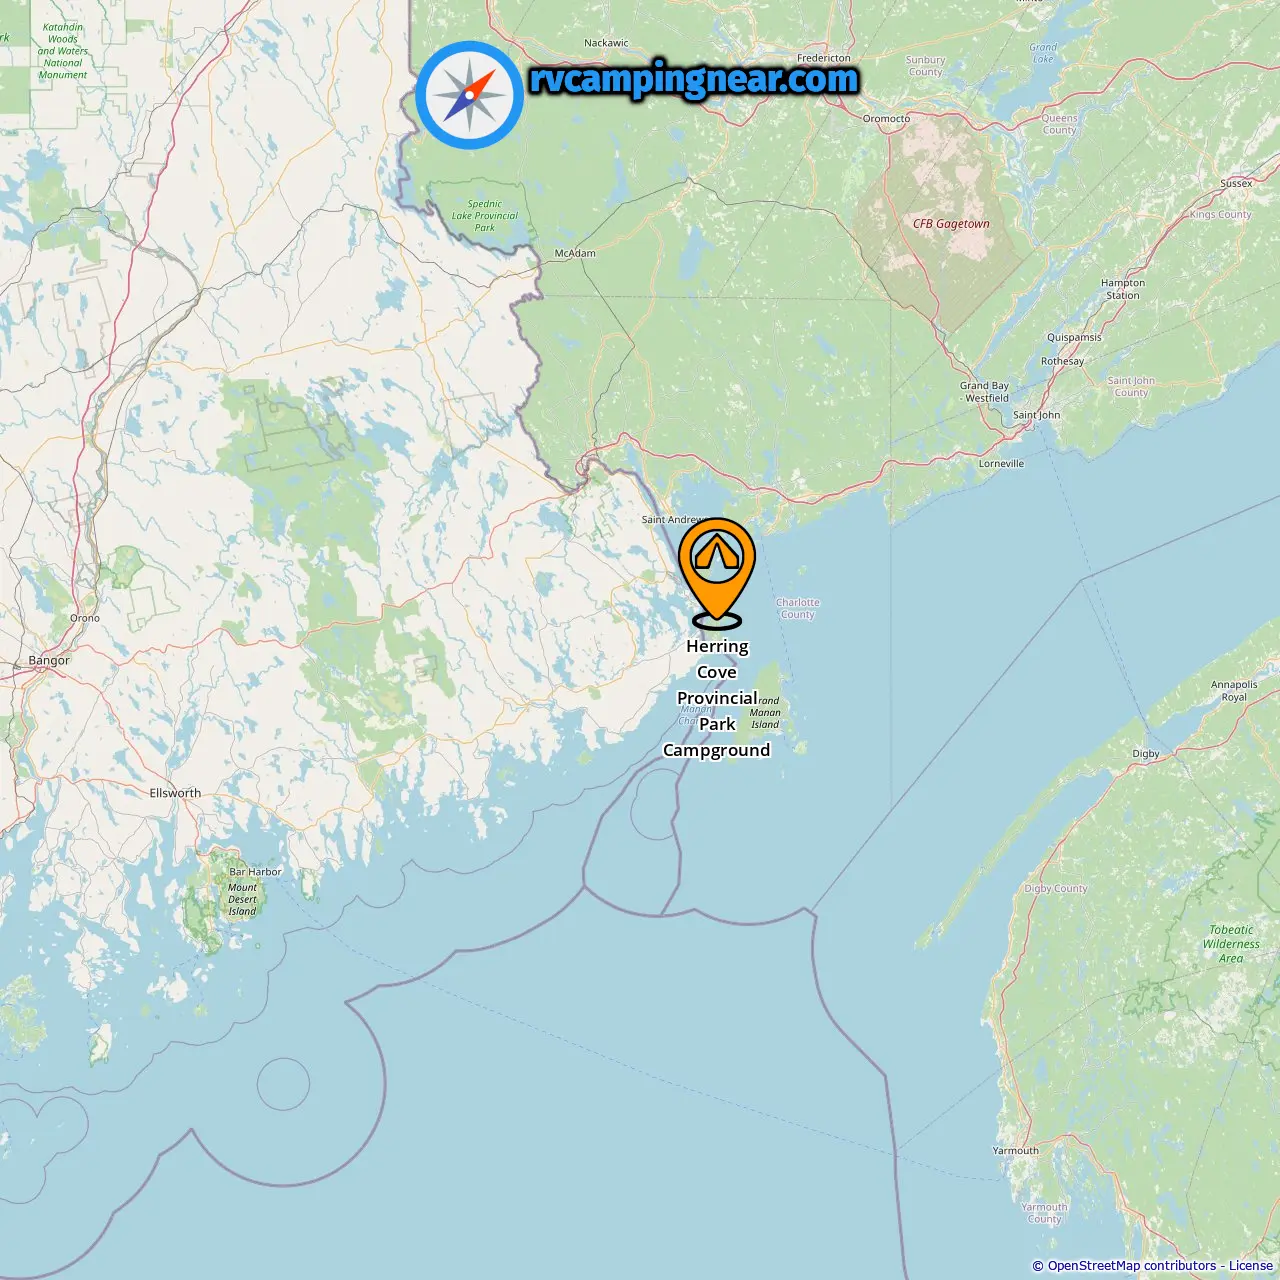This screenshot has height=1280, width=1280.
Task: Click the Fredericton city label
Action: pyautogui.click(x=824, y=58)
